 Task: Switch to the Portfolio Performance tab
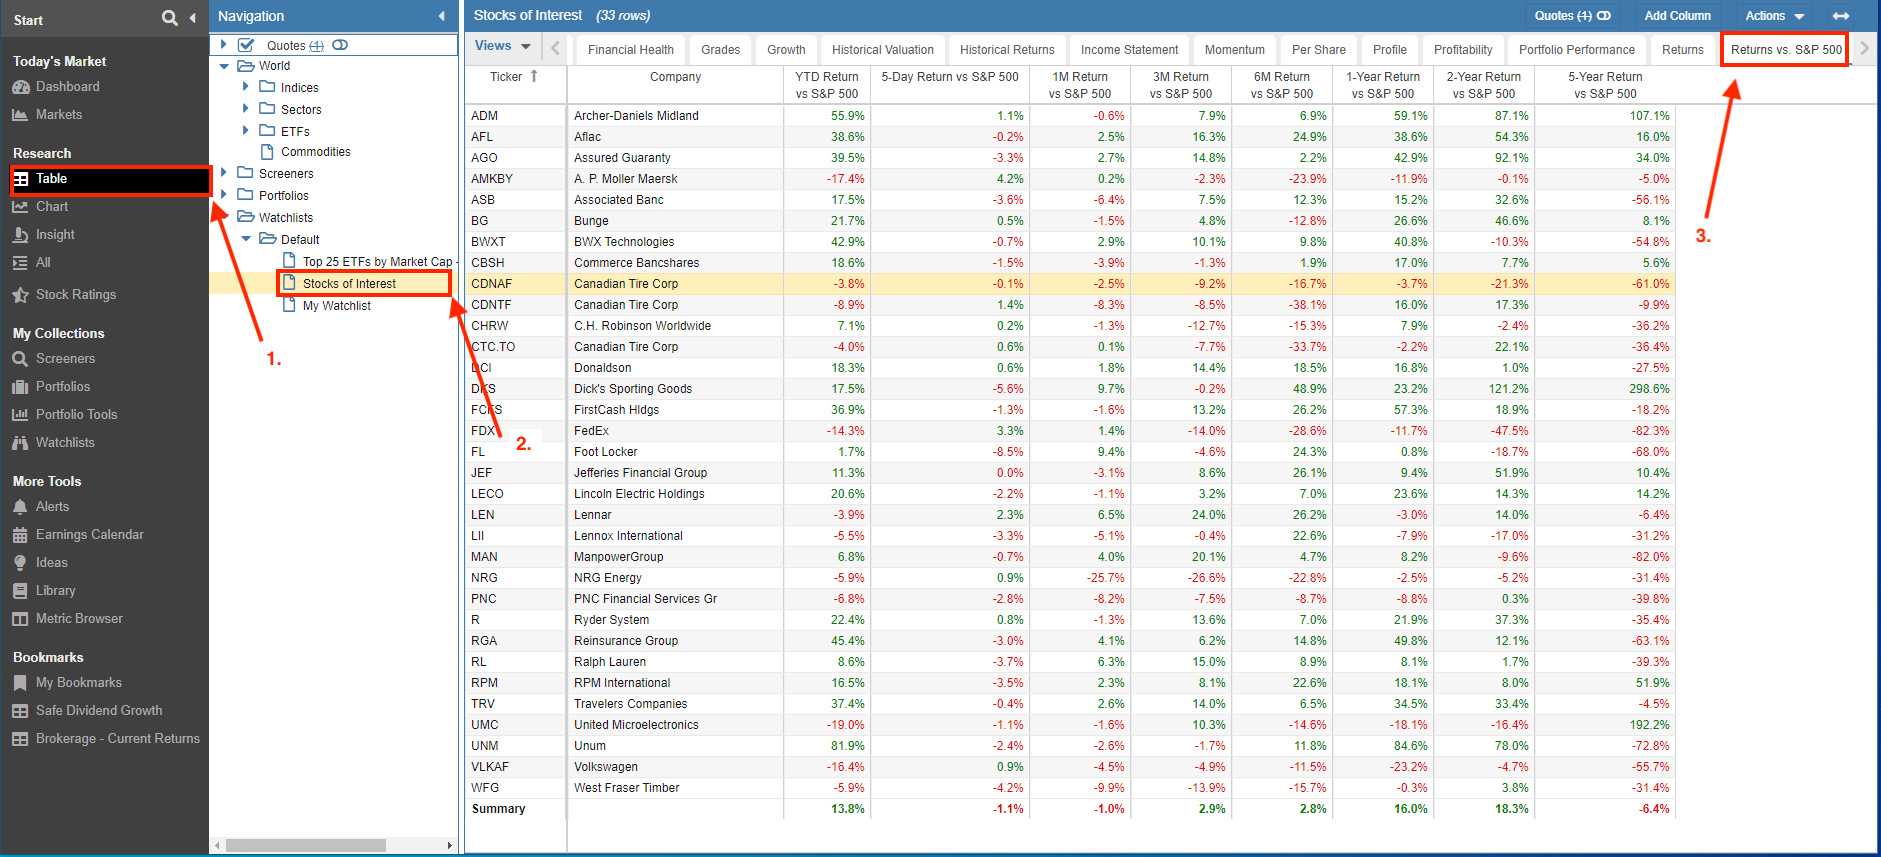[1577, 50]
